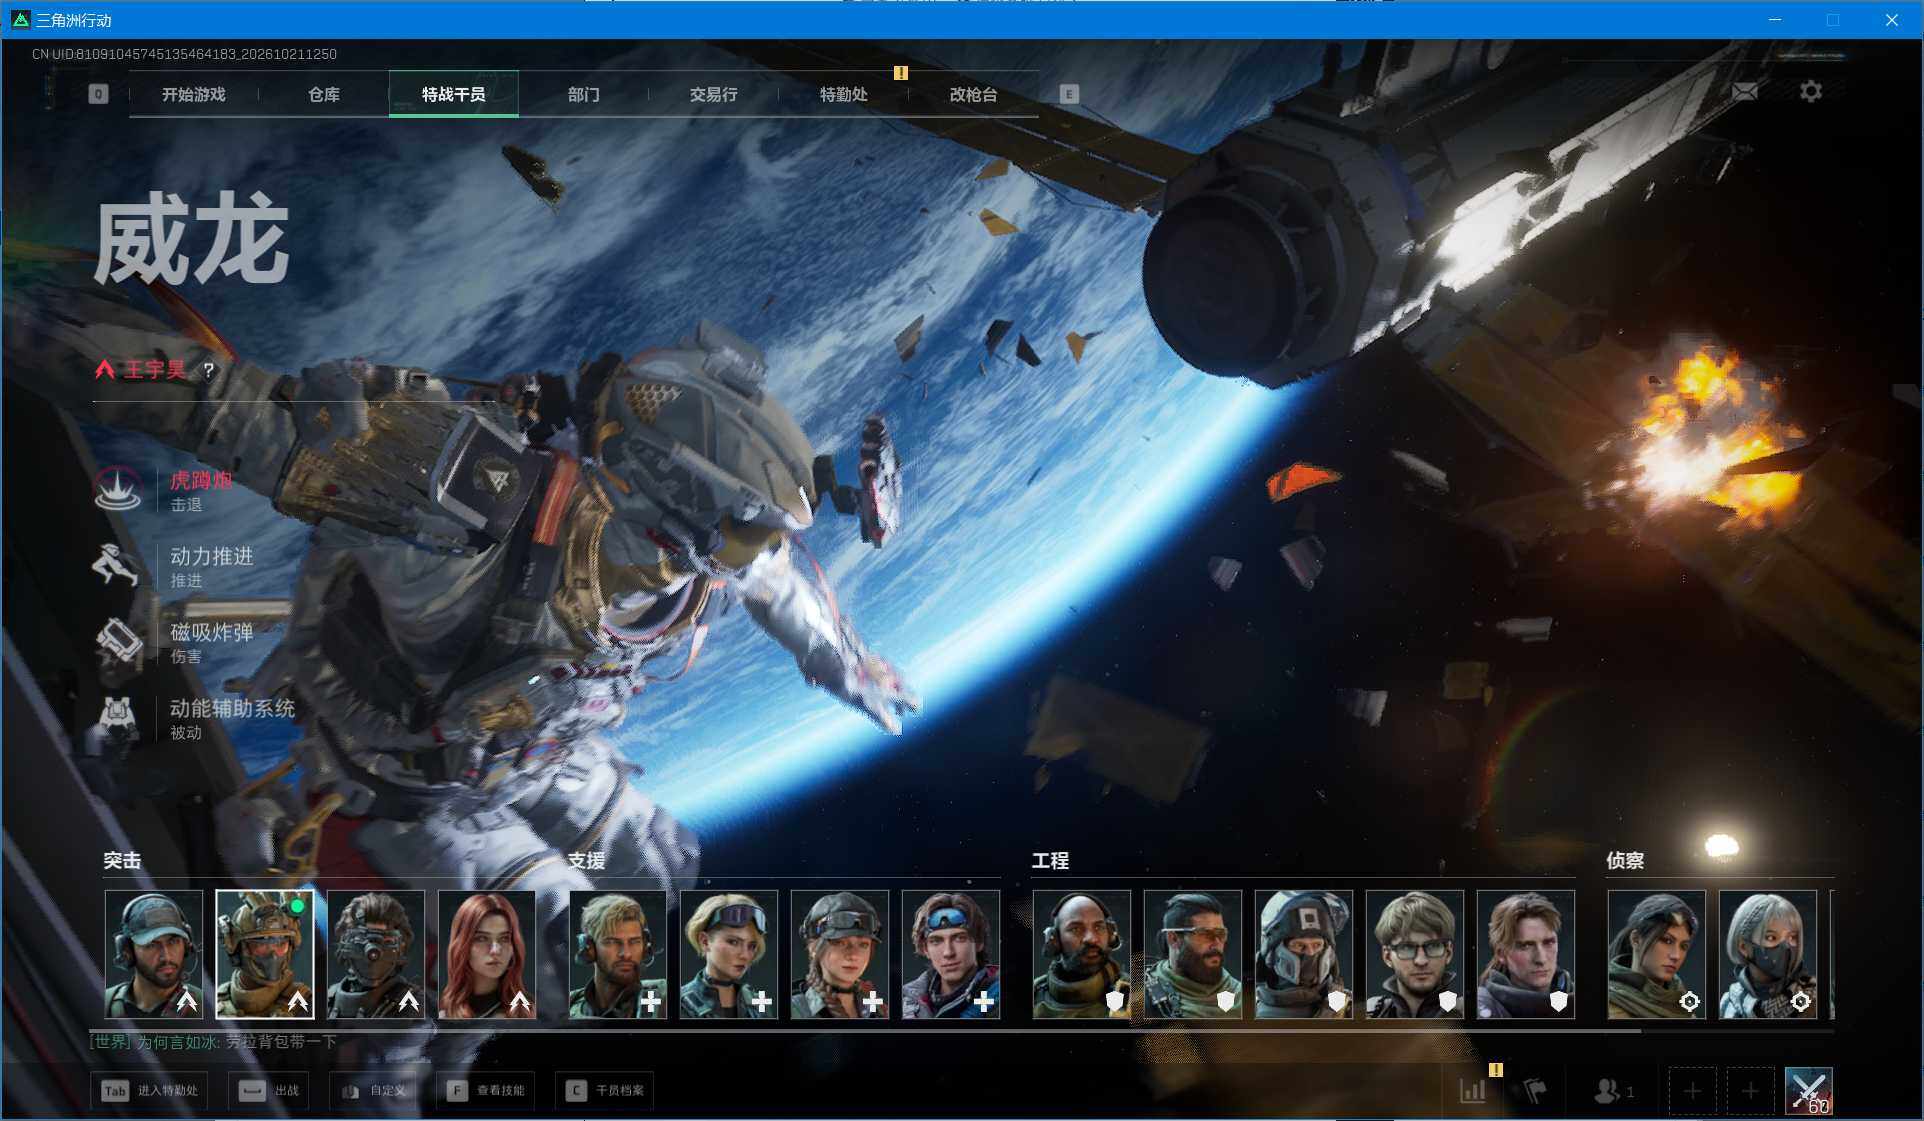Select the 工程 operator wearing armored mask
This screenshot has height=1121, width=1924.
pyautogui.click(x=1304, y=955)
